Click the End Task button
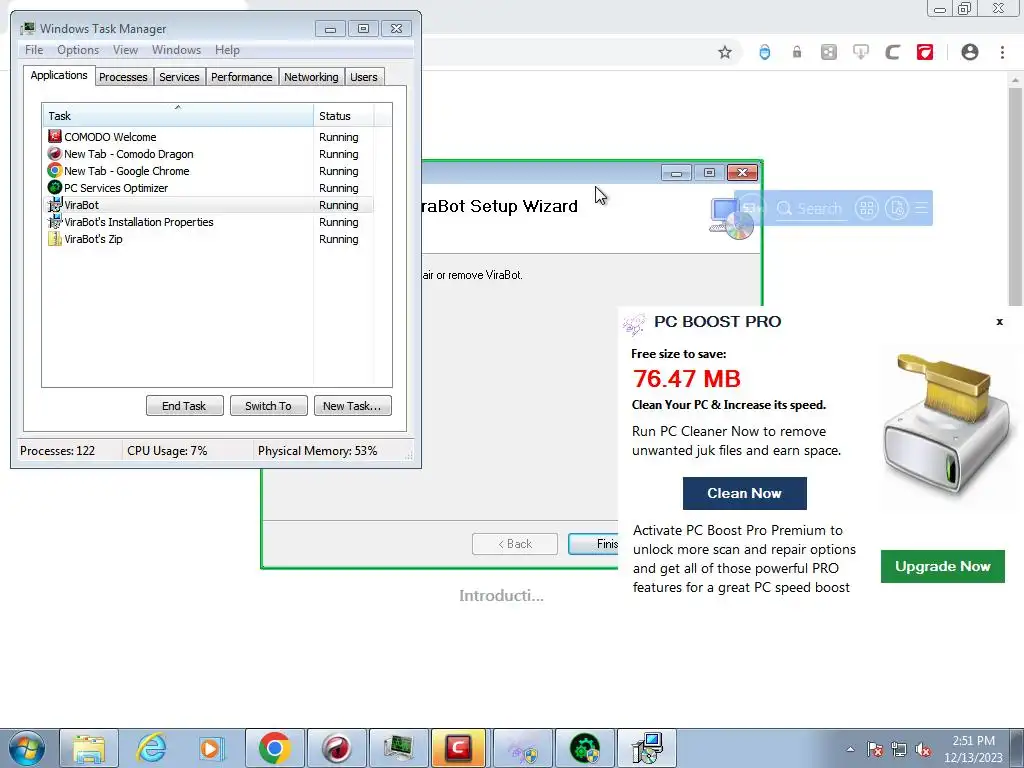This screenshot has width=1024, height=768. [184, 406]
